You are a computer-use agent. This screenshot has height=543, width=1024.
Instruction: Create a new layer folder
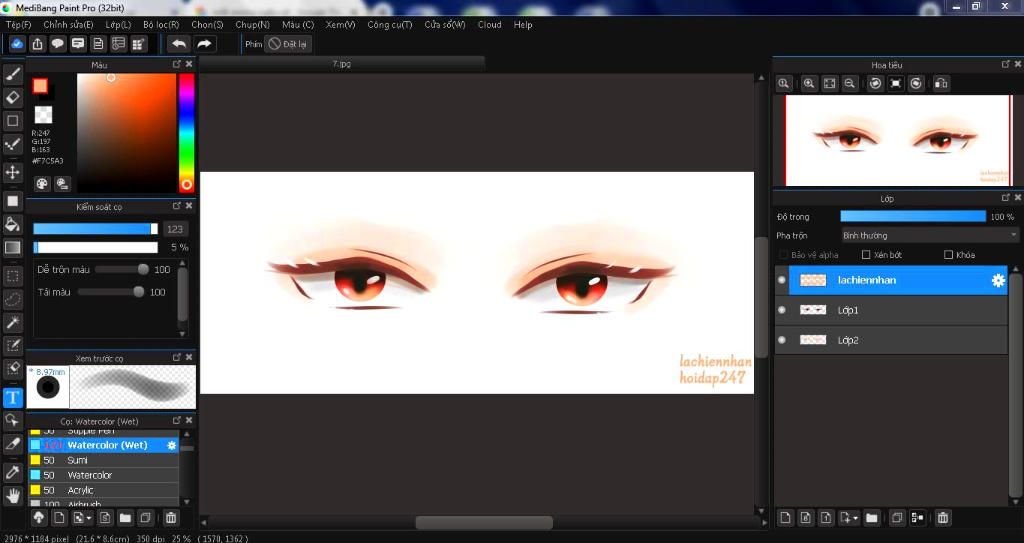pyautogui.click(x=871, y=518)
